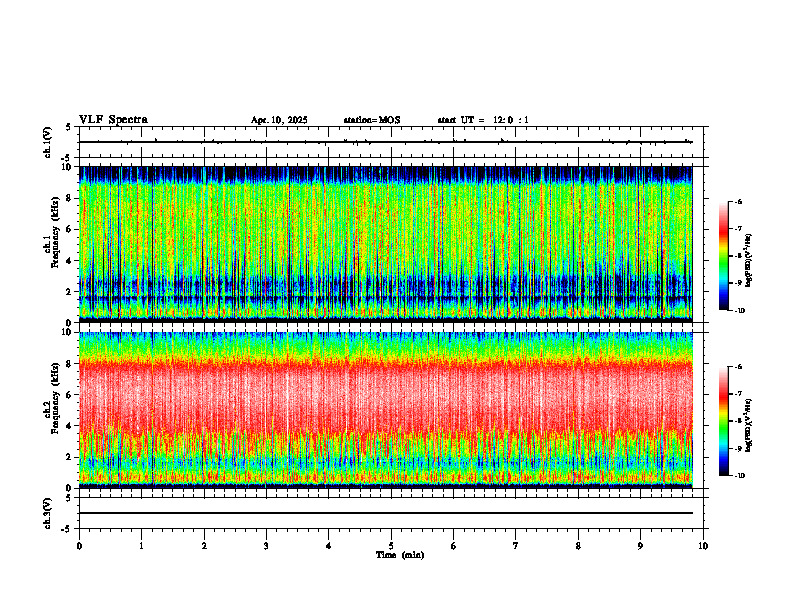Click time axis tick label "0"

79,546
